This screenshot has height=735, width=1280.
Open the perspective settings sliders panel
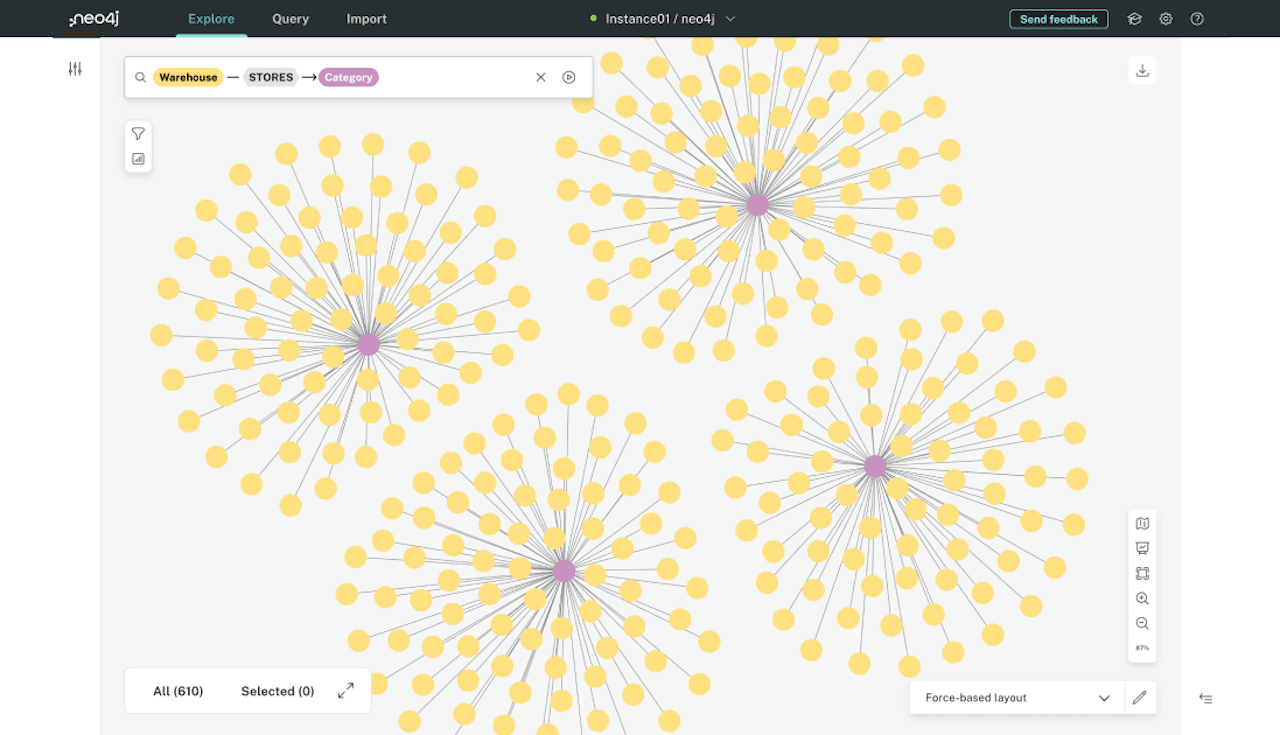75,69
